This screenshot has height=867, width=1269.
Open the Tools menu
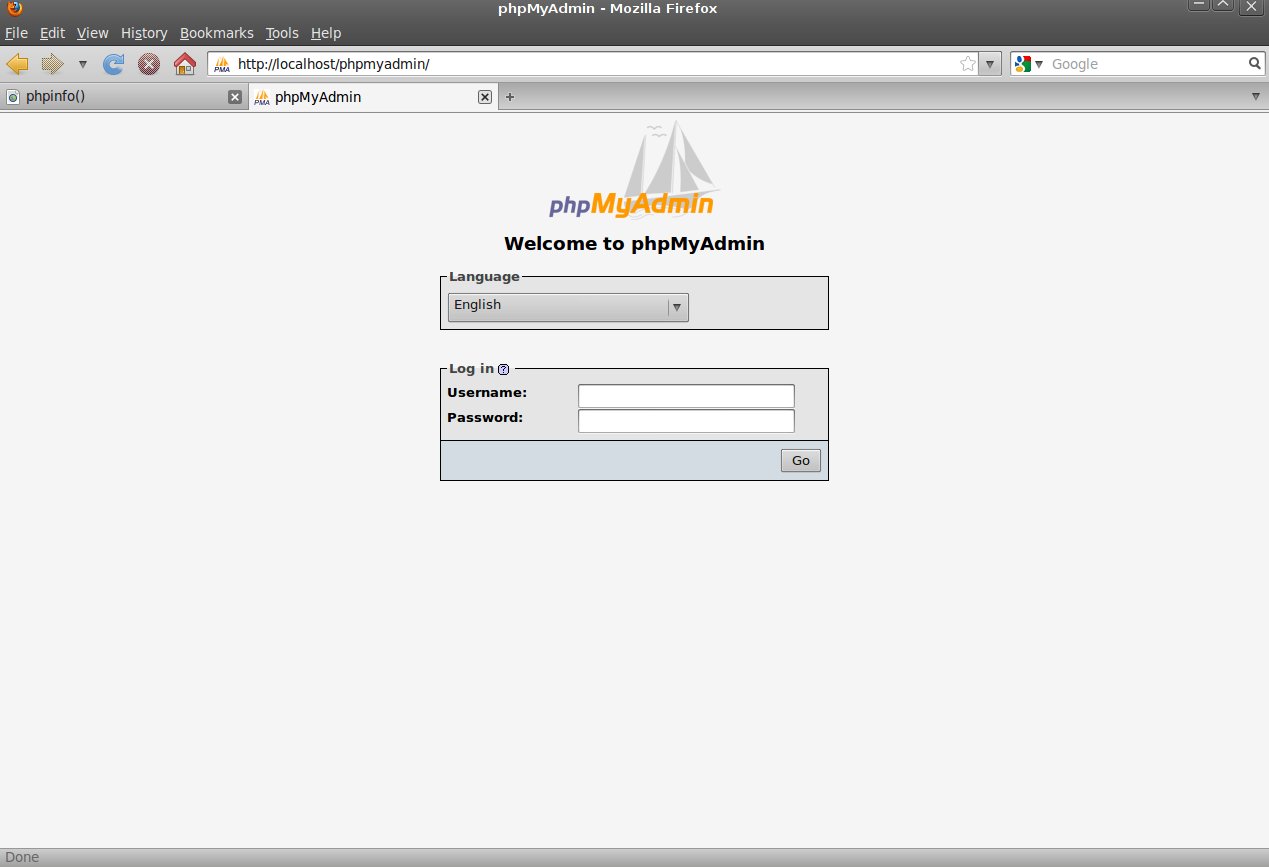pos(282,33)
